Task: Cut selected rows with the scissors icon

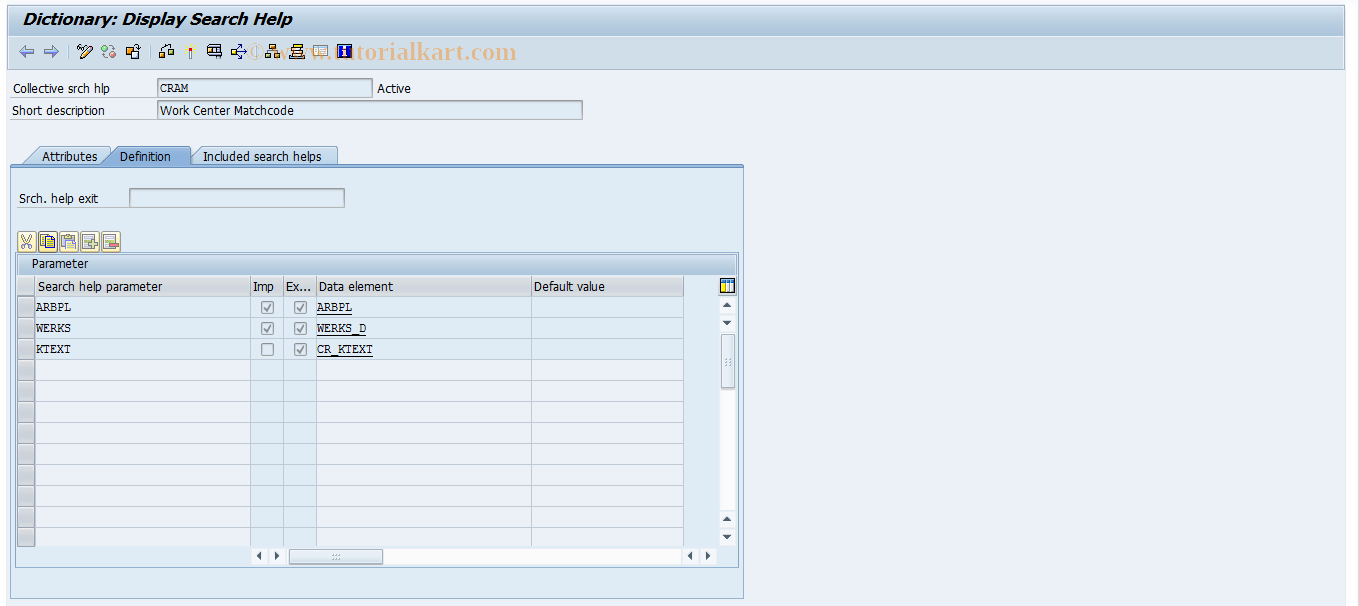Action: click(x=25, y=241)
